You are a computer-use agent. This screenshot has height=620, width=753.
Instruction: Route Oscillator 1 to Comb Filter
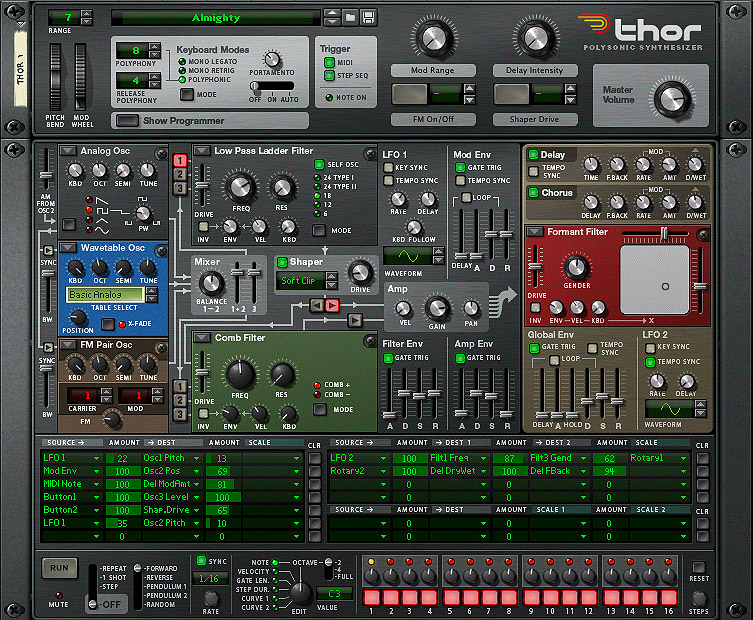[180, 387]
